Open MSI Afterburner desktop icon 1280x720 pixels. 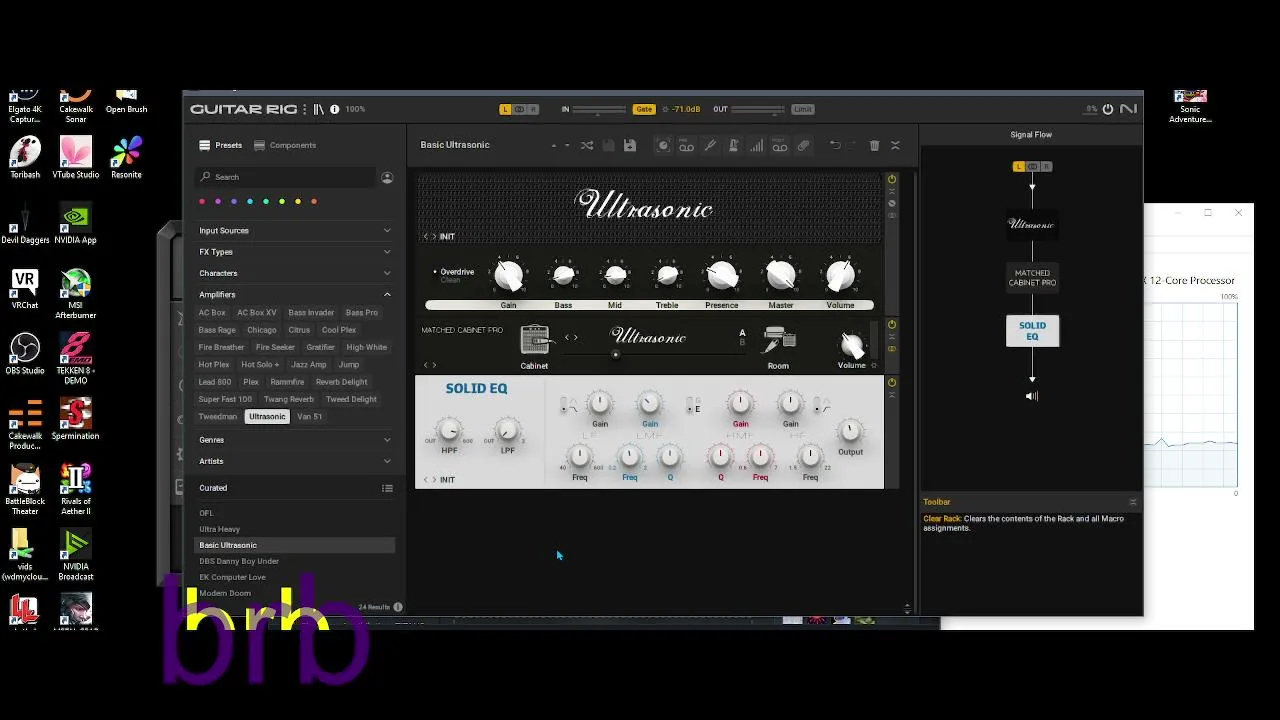click(76, 294)
